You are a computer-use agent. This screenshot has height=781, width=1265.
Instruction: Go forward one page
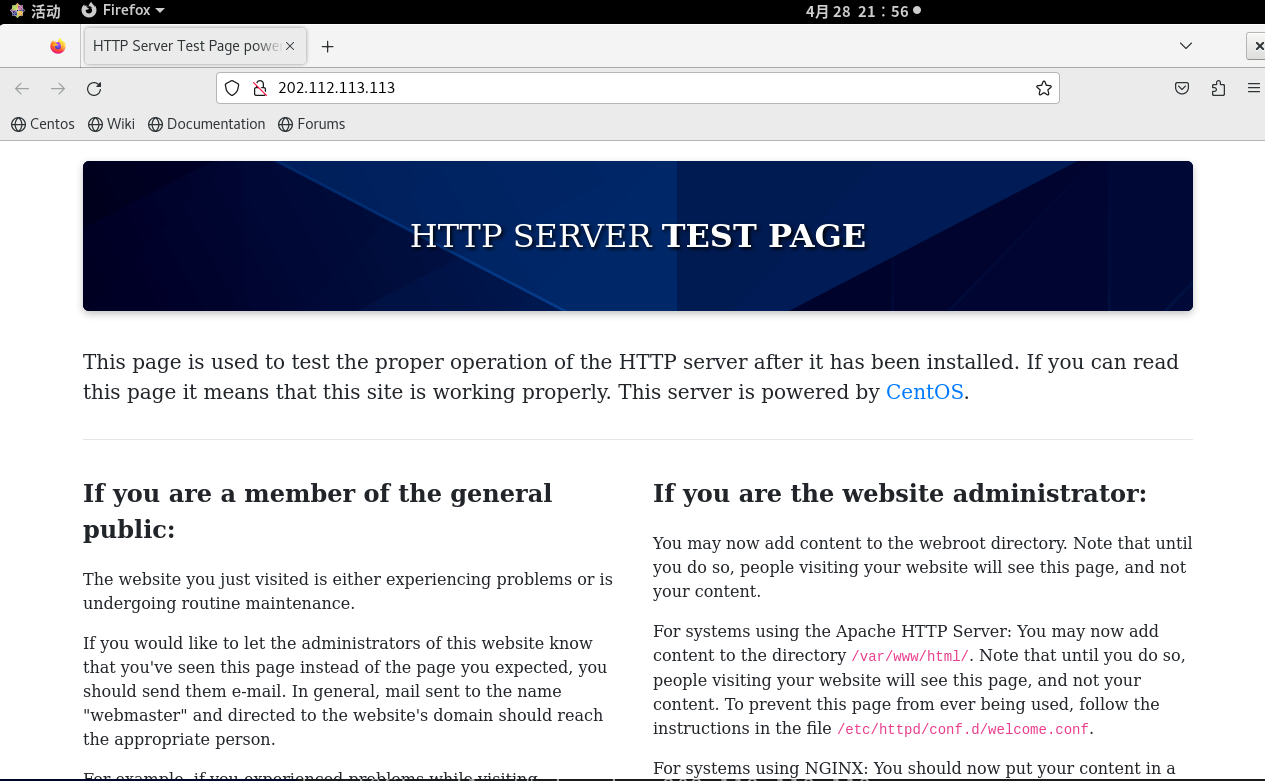pyautogui.click(x=58, y=88)
